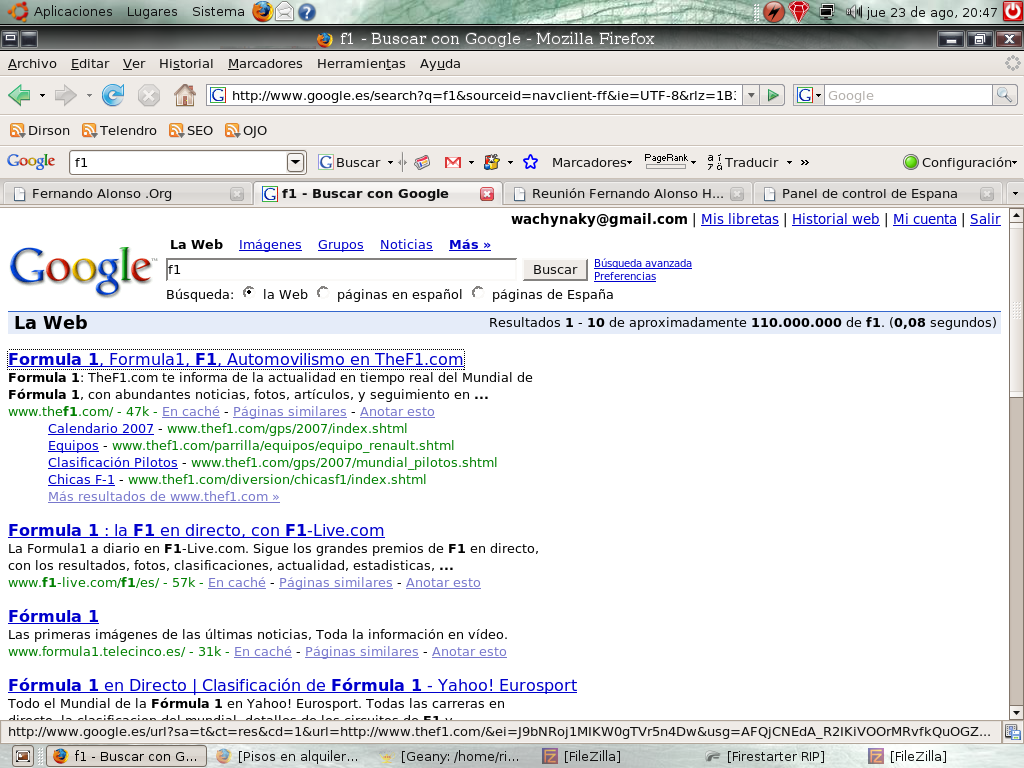
Task: Click 'Calendario 2007' sublink
Action: [x=101, y=428]
